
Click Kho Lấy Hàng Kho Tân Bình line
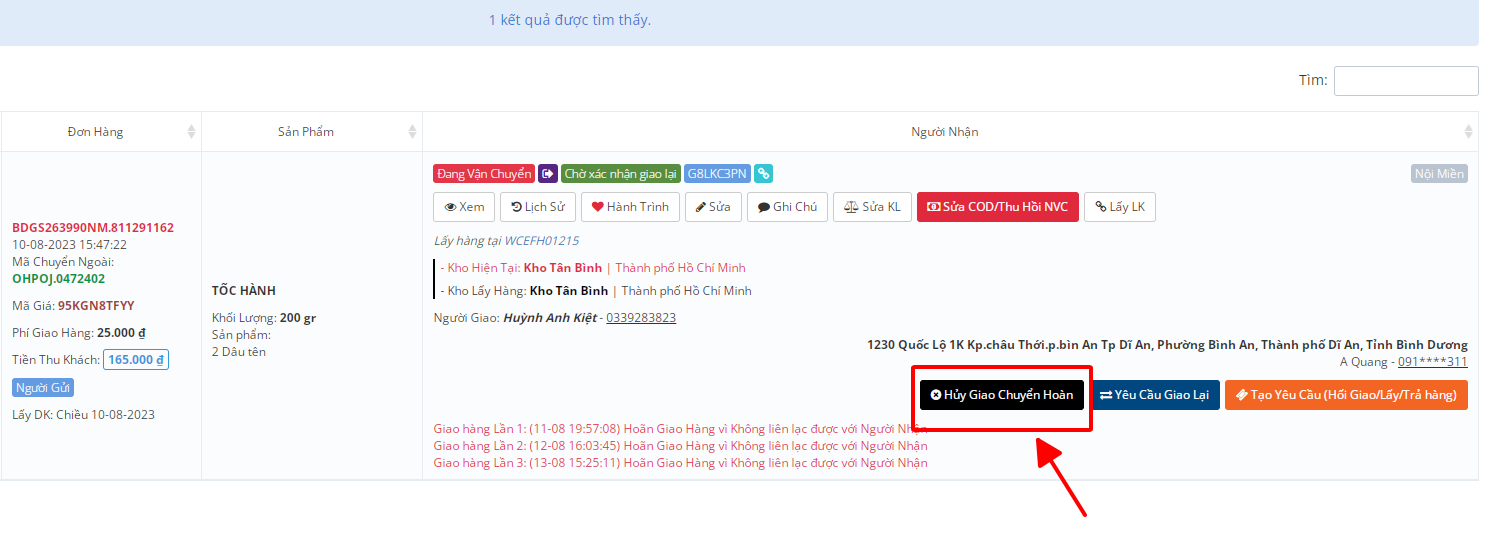(596, 291)
